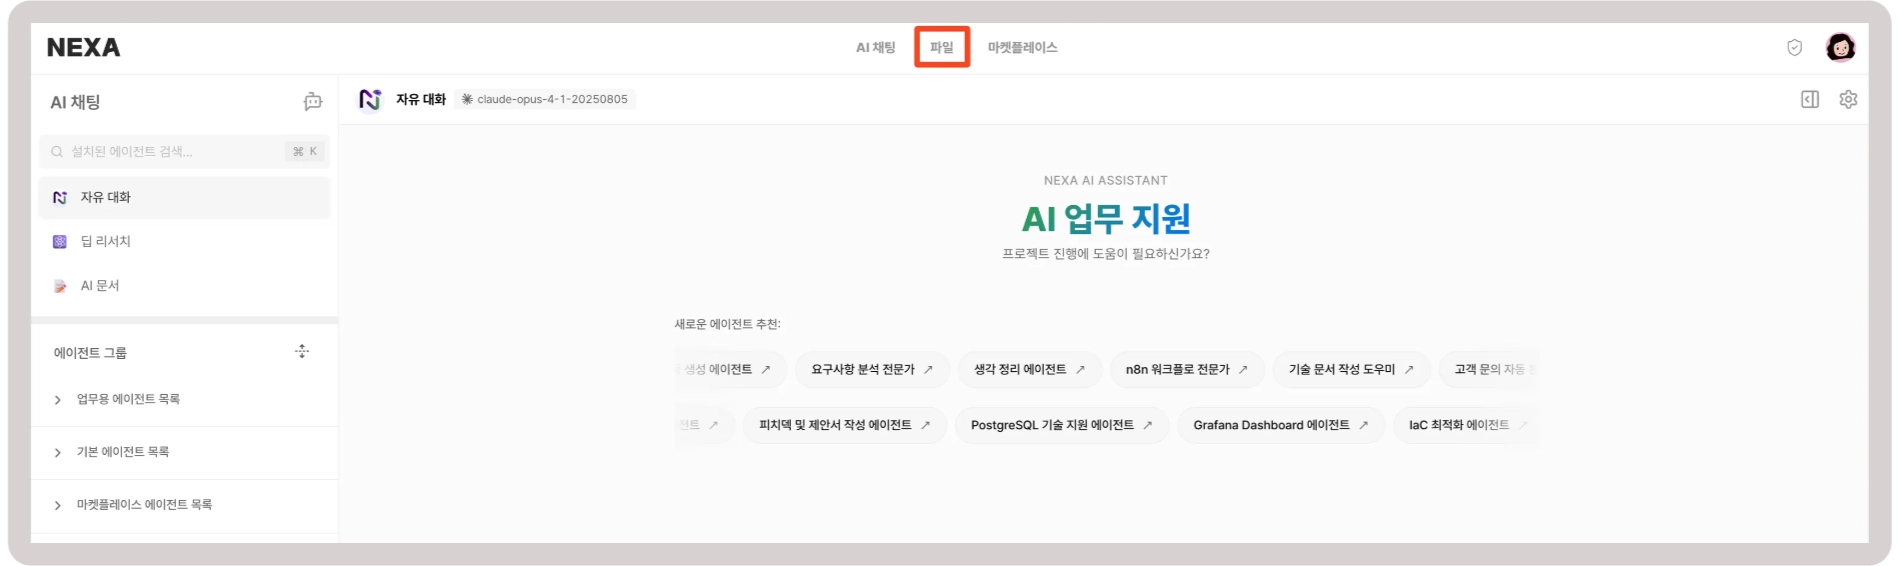1899x566 pixels.
Task: Expand 기본 에이전트 목록 group
Action: tap(184, 452)
